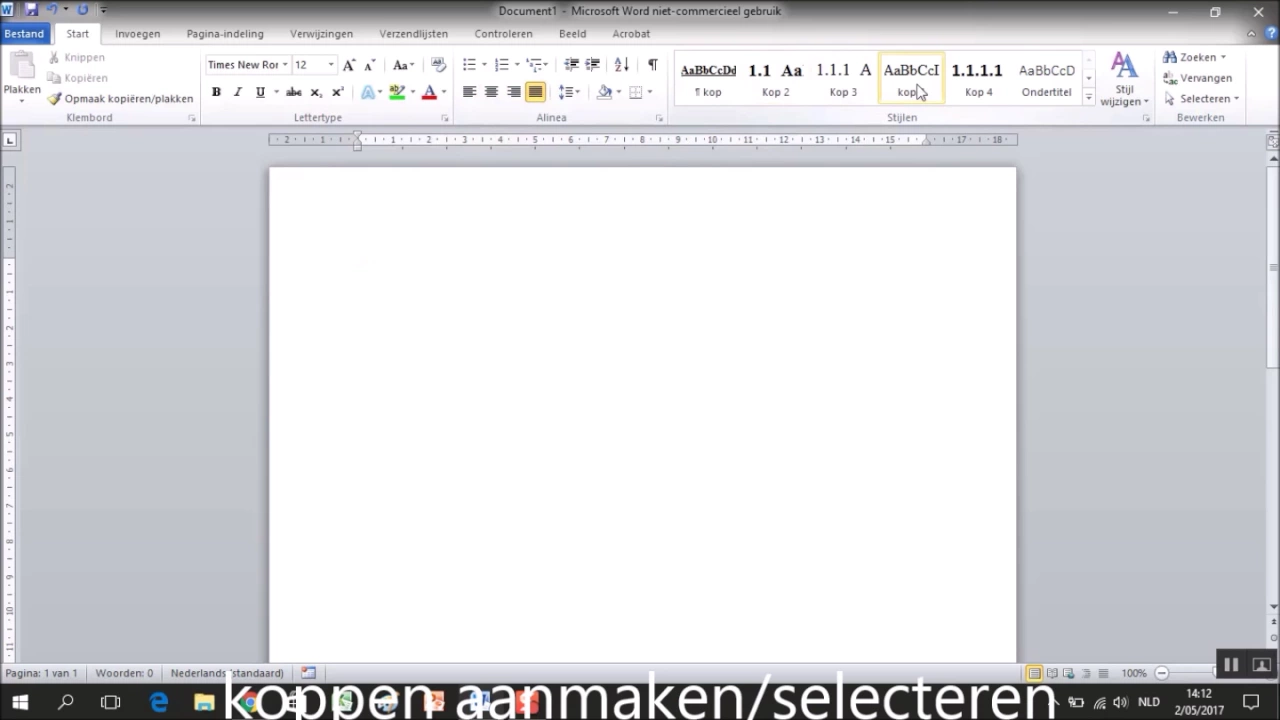Viewport: 1280px width, 720px height.
Task: Expand the styles gallery More button
Action: [x=1088, y=97]
